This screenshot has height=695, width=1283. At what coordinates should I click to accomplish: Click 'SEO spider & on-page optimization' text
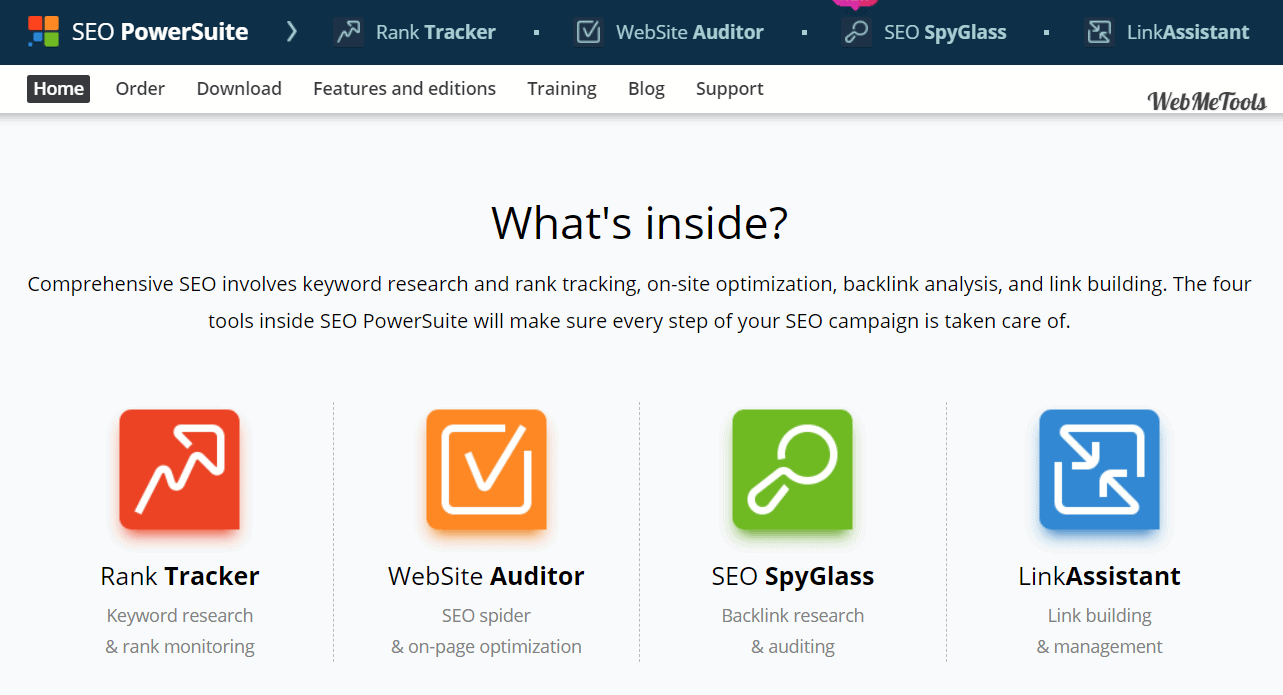[x=486, y=631]
